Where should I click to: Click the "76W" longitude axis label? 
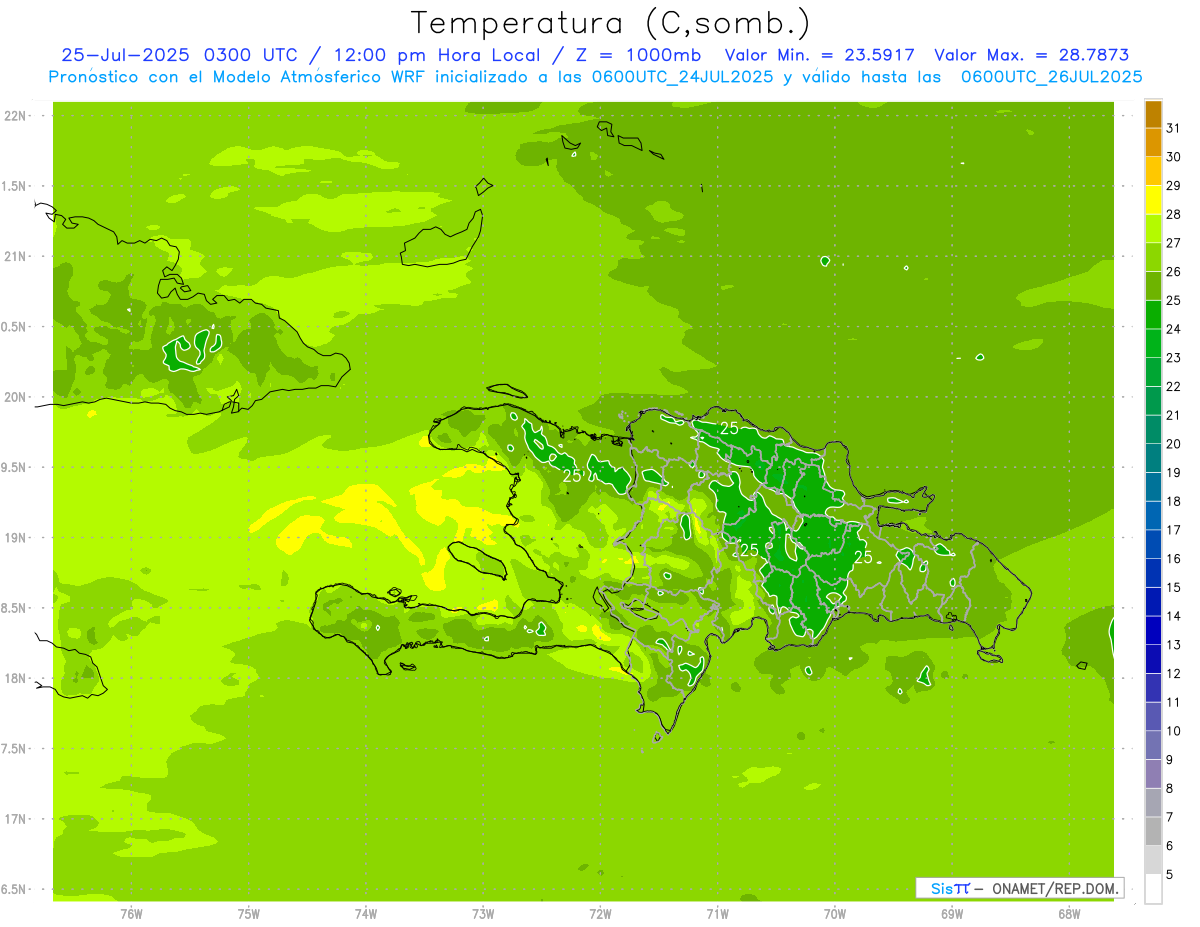click(131, 914)
